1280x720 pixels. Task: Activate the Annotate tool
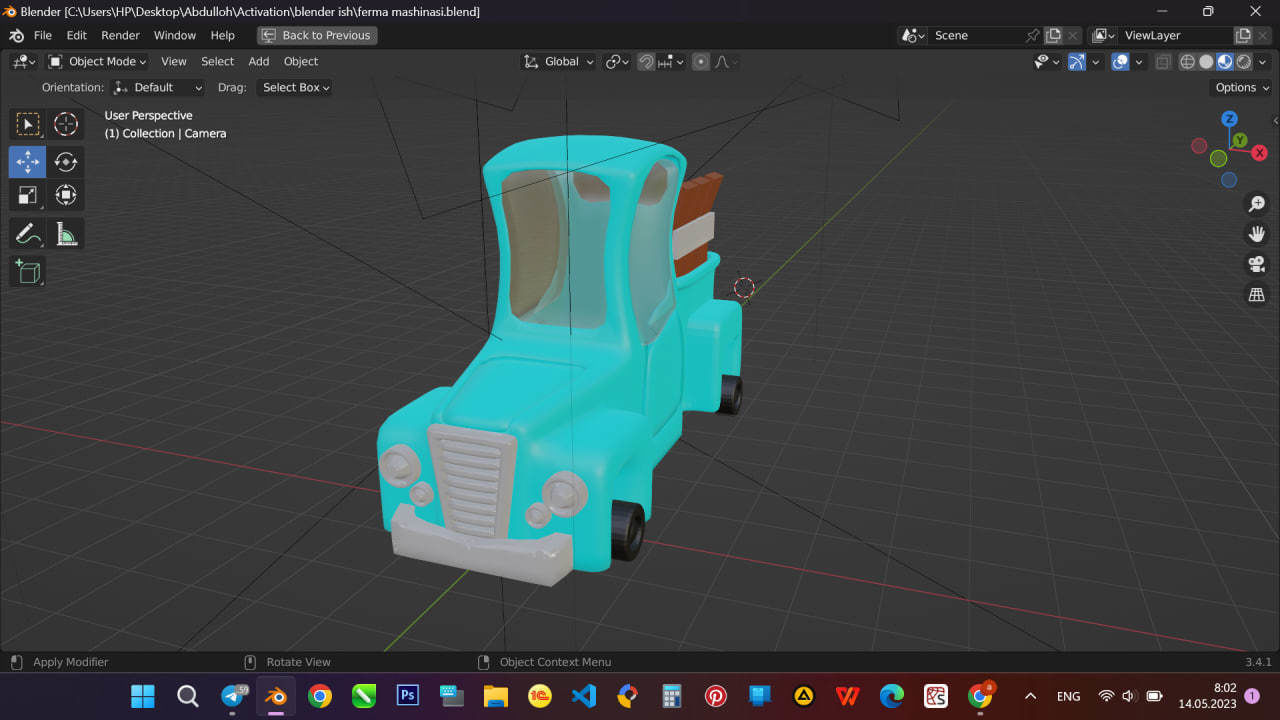[27, 232]
